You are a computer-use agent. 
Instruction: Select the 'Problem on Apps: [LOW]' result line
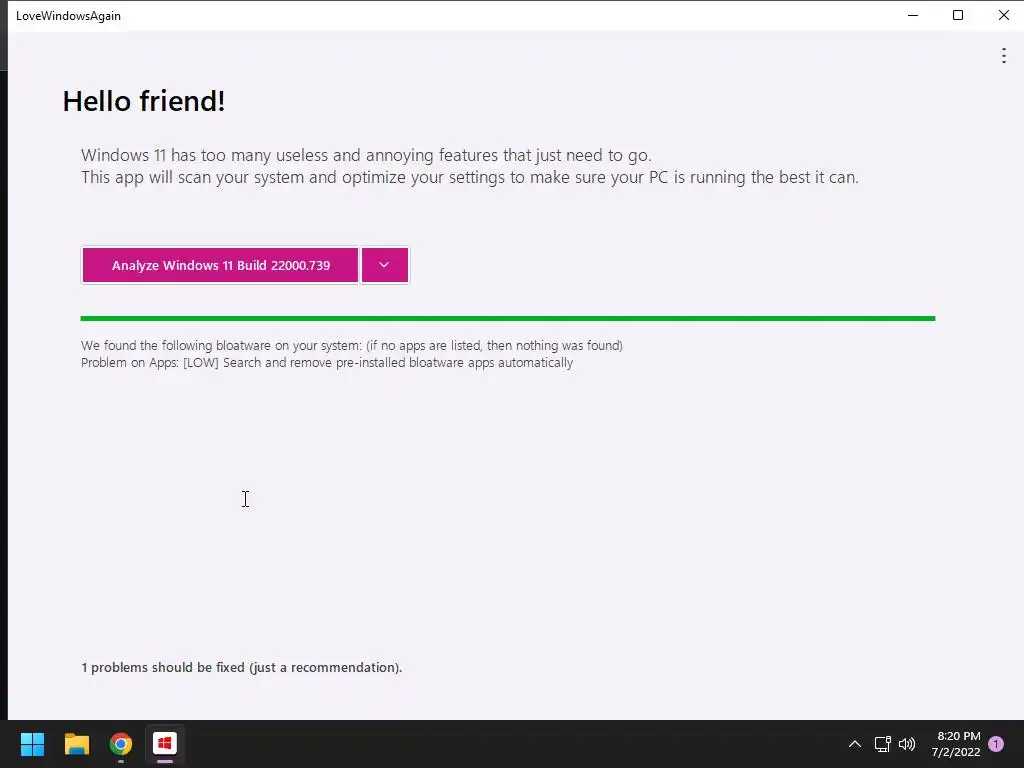[327, 362]
